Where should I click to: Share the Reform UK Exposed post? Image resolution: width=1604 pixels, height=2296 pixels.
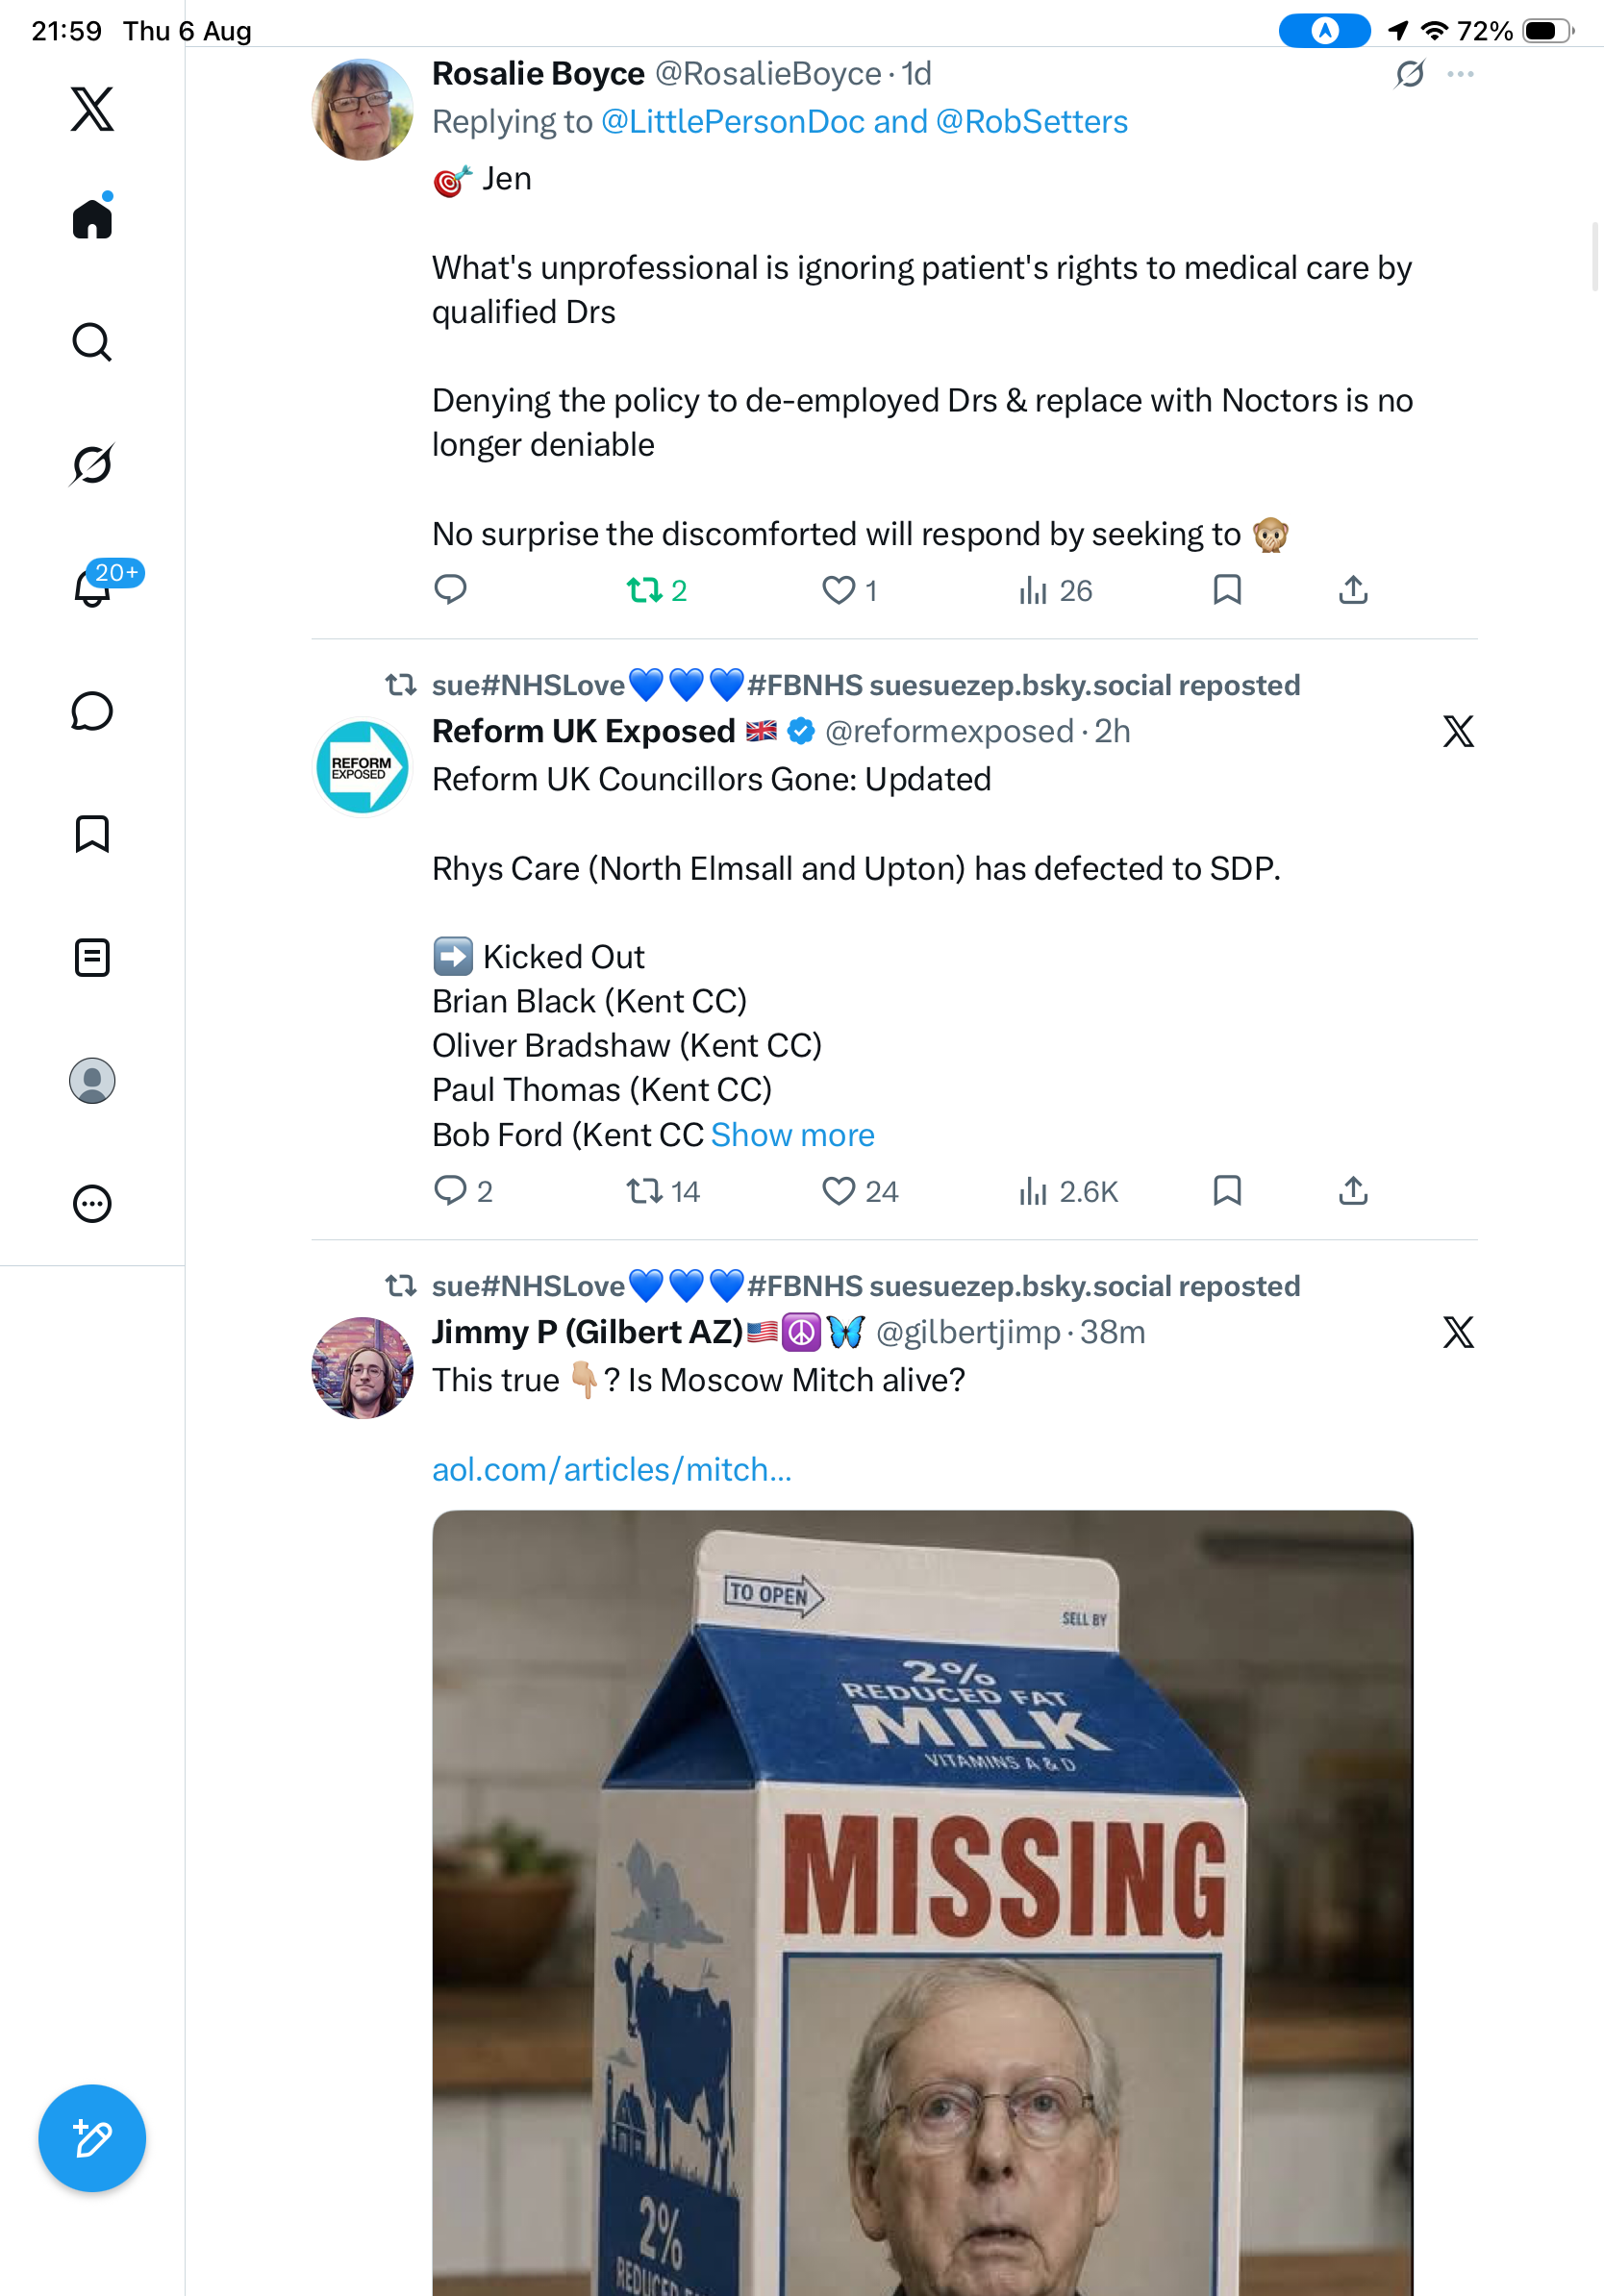[1353, 1191]
